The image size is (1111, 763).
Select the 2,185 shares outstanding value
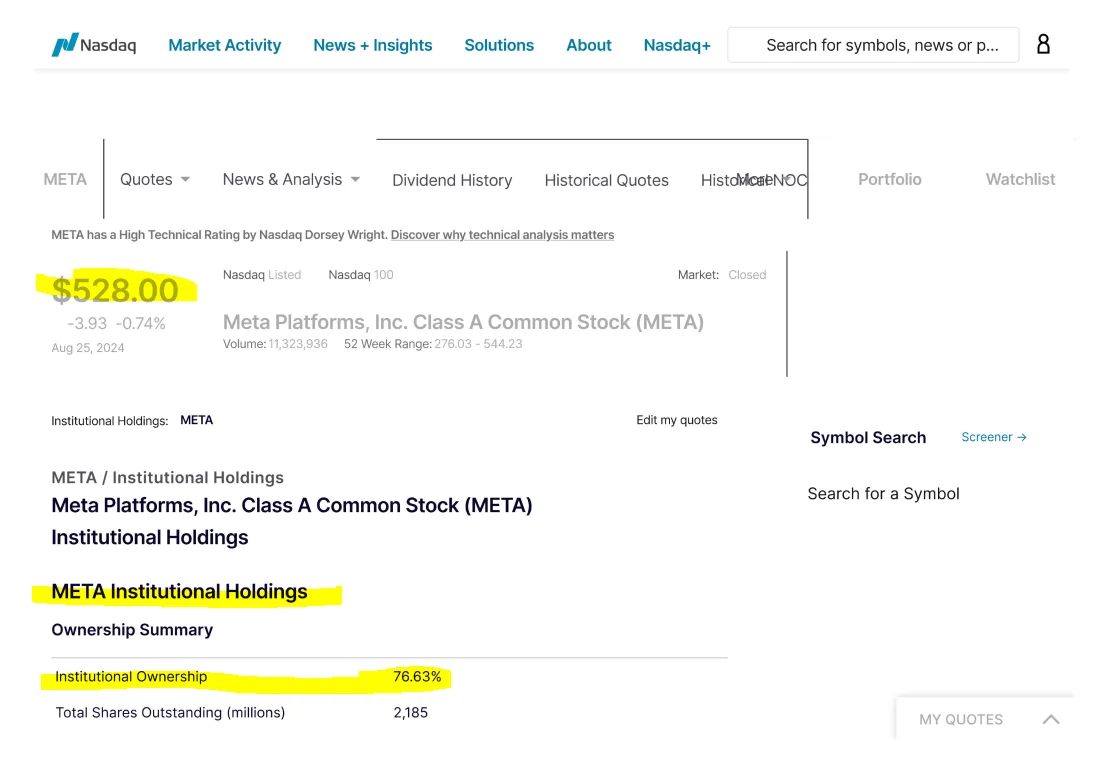click(x=411, y=713)
